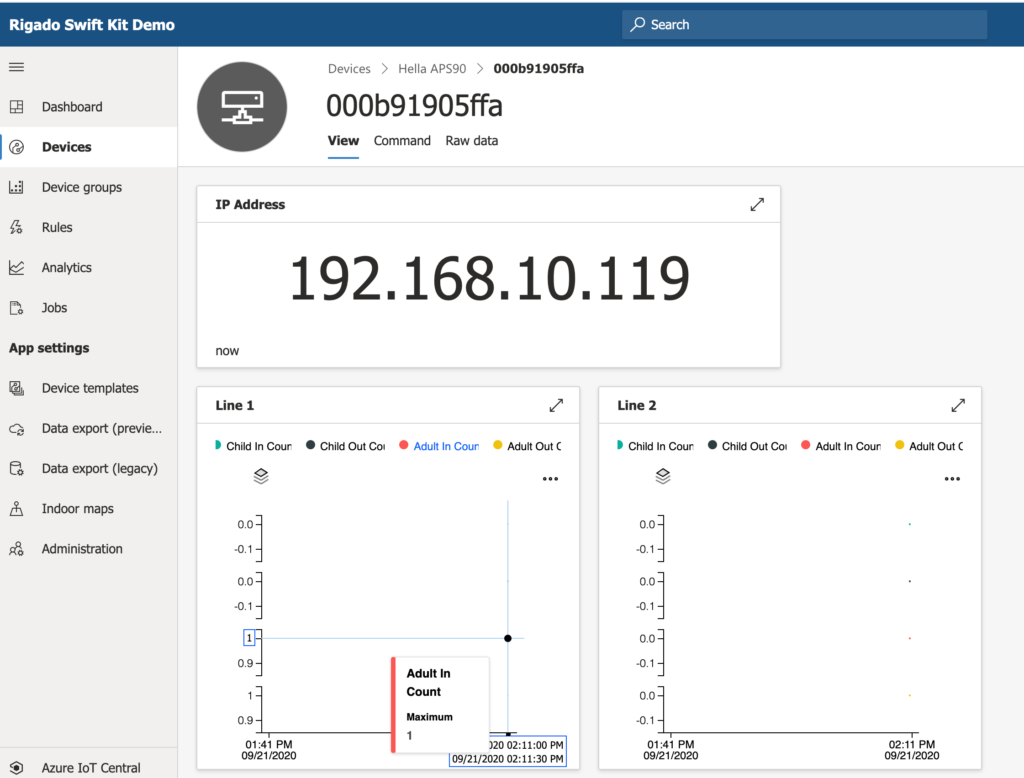
Task: Expand the Line 1 chart tile
Action: 556,406
